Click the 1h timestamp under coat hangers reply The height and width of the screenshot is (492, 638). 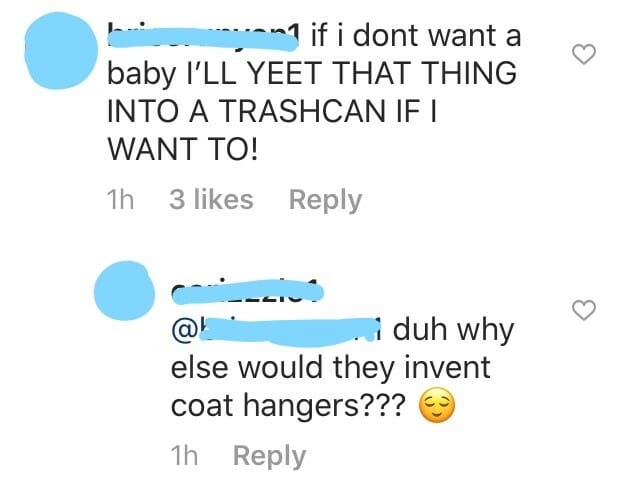point(184,455)
